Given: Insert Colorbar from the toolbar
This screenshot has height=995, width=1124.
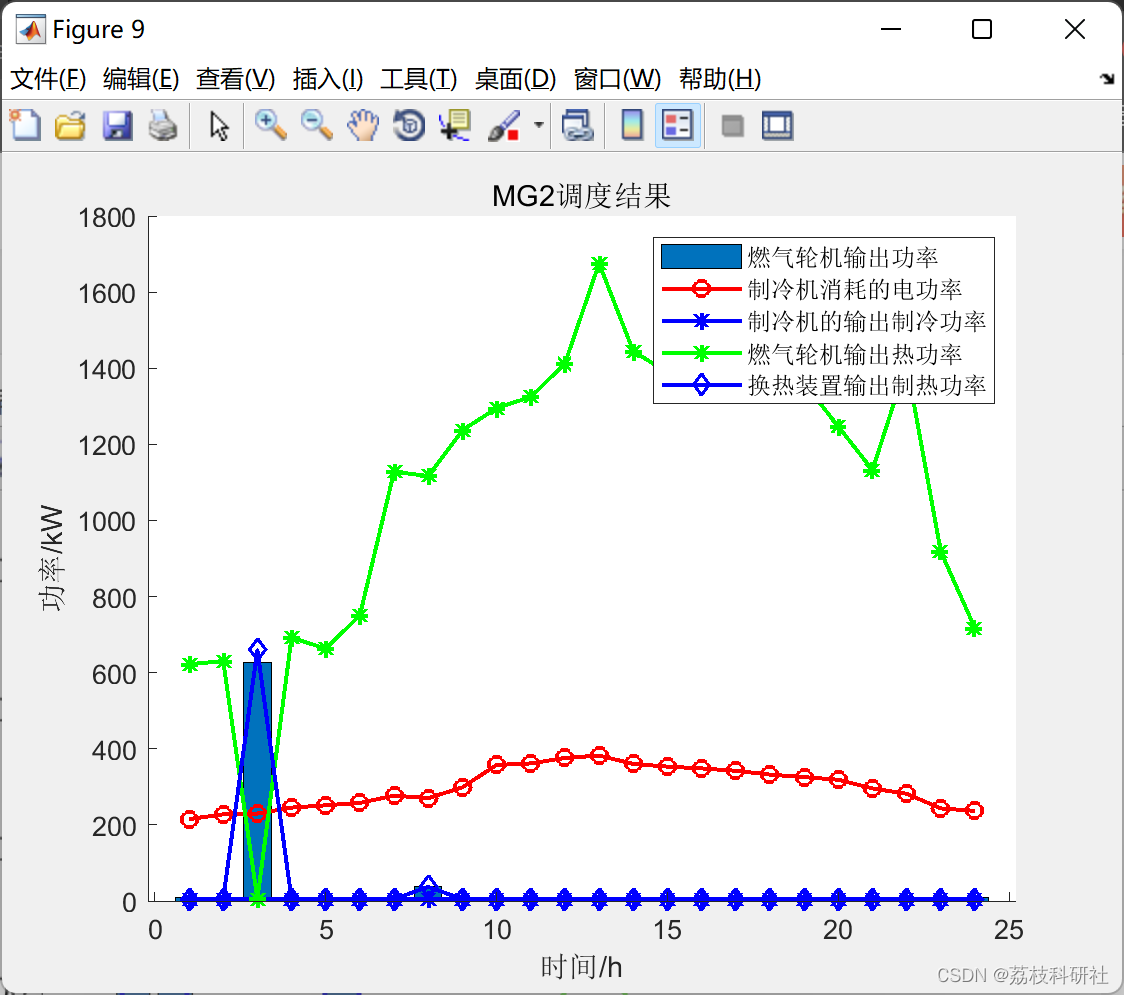Looking at the screenshot, I should click(x=632, y=125).
